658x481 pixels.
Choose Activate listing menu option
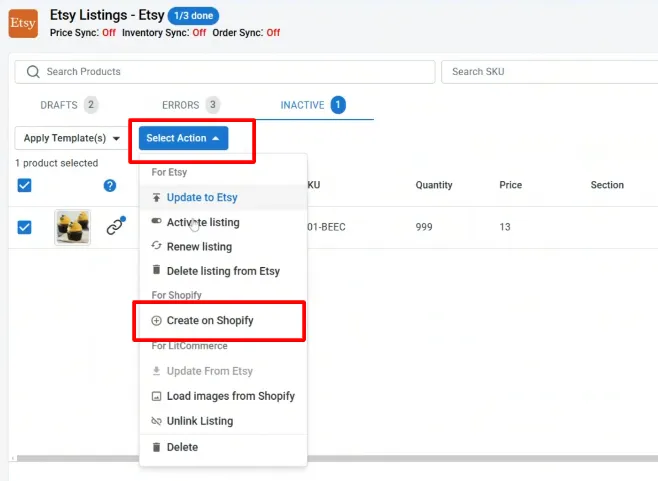[223, 222]
